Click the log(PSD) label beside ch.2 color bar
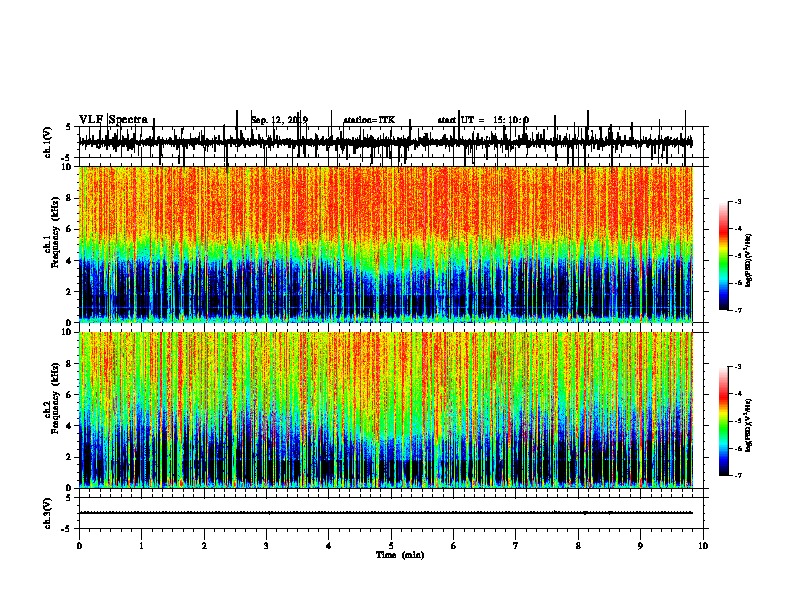Viewport: 792px width, 612px height. tap(749, 425)
